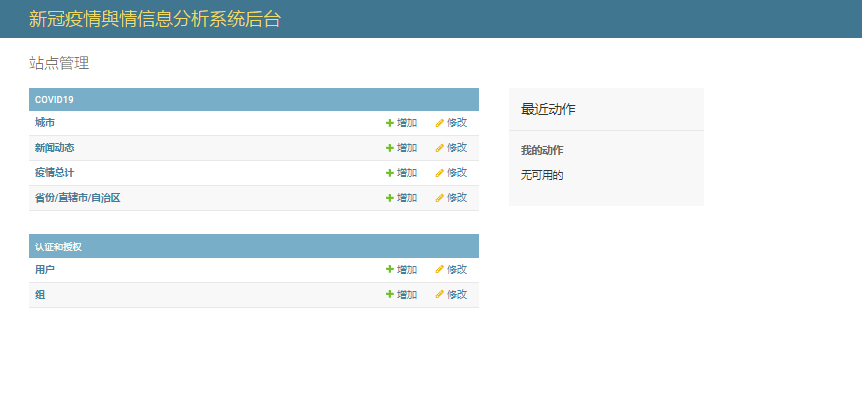
Task: Click the 无可用的 message text
Action: point(542,175)
